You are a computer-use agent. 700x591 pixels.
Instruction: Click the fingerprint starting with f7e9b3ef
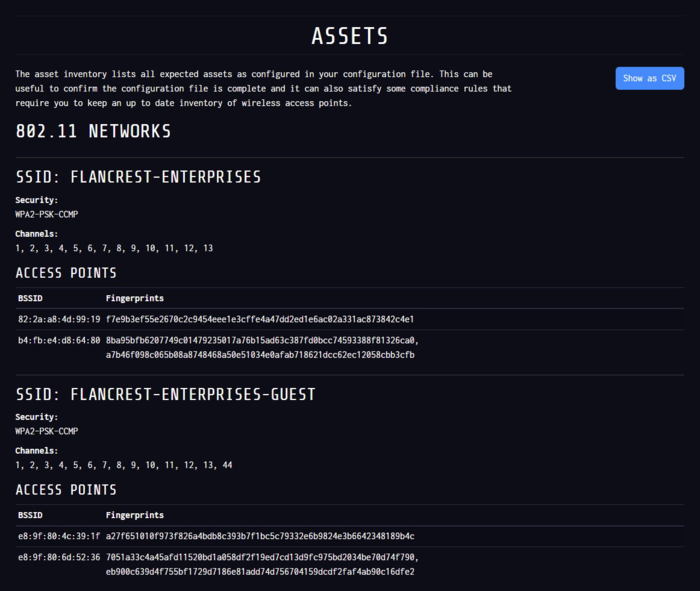coord(260,319)
